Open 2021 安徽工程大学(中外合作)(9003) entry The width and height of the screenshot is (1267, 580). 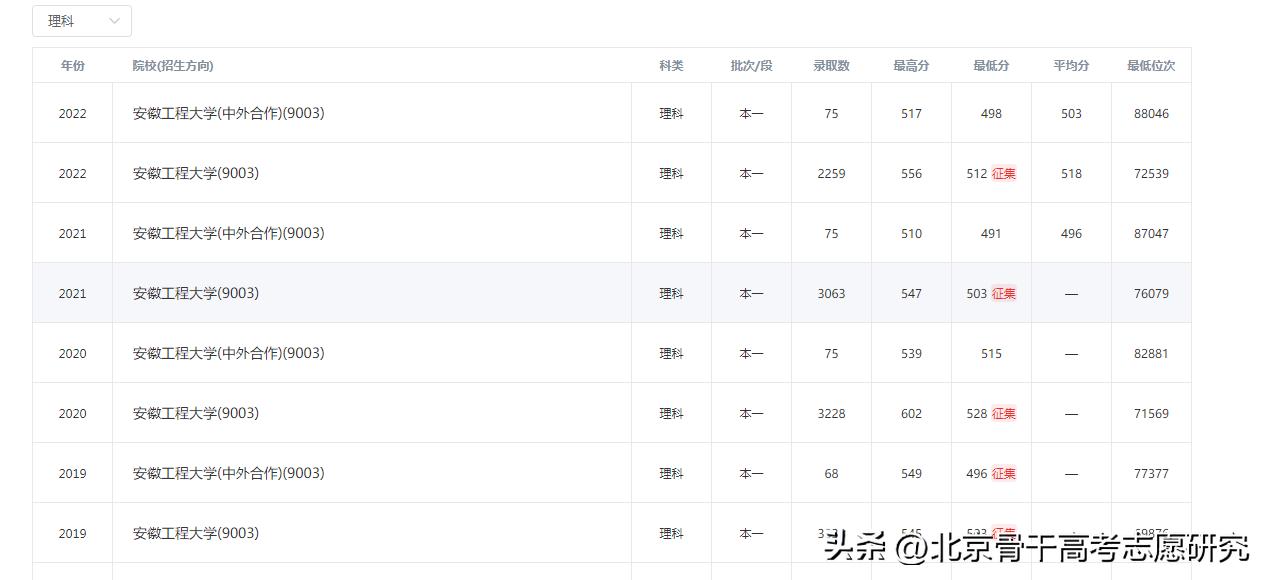[x=228, y=234]
